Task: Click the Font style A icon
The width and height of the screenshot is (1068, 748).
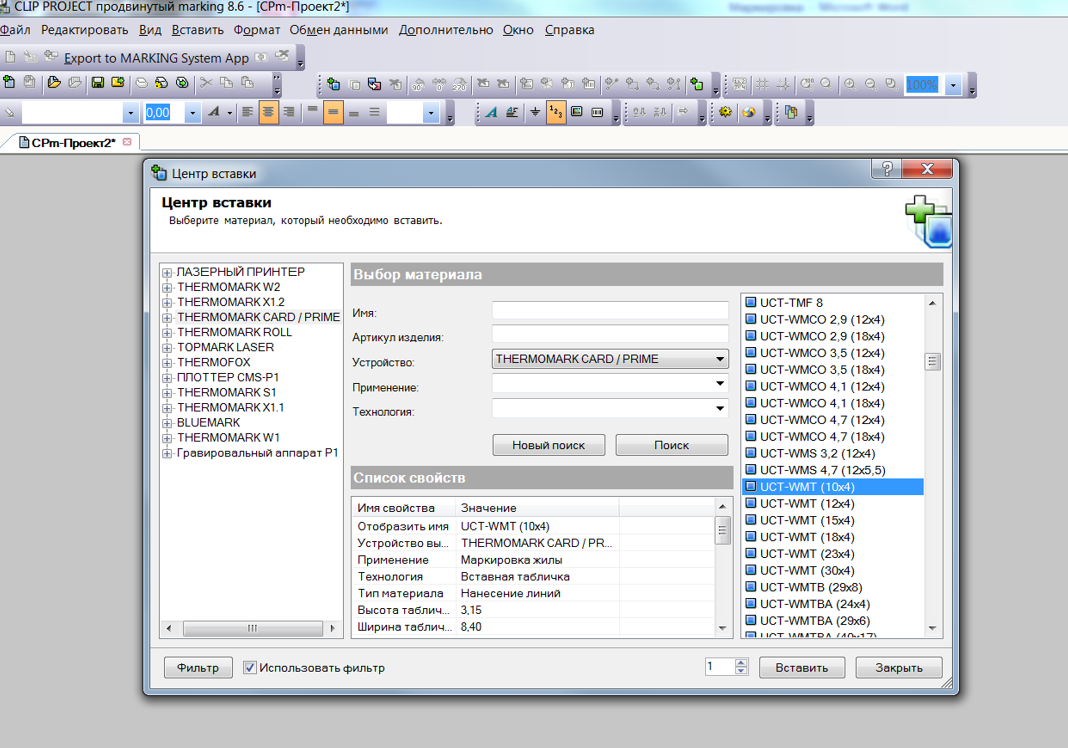Action: (x=214, y=112)
